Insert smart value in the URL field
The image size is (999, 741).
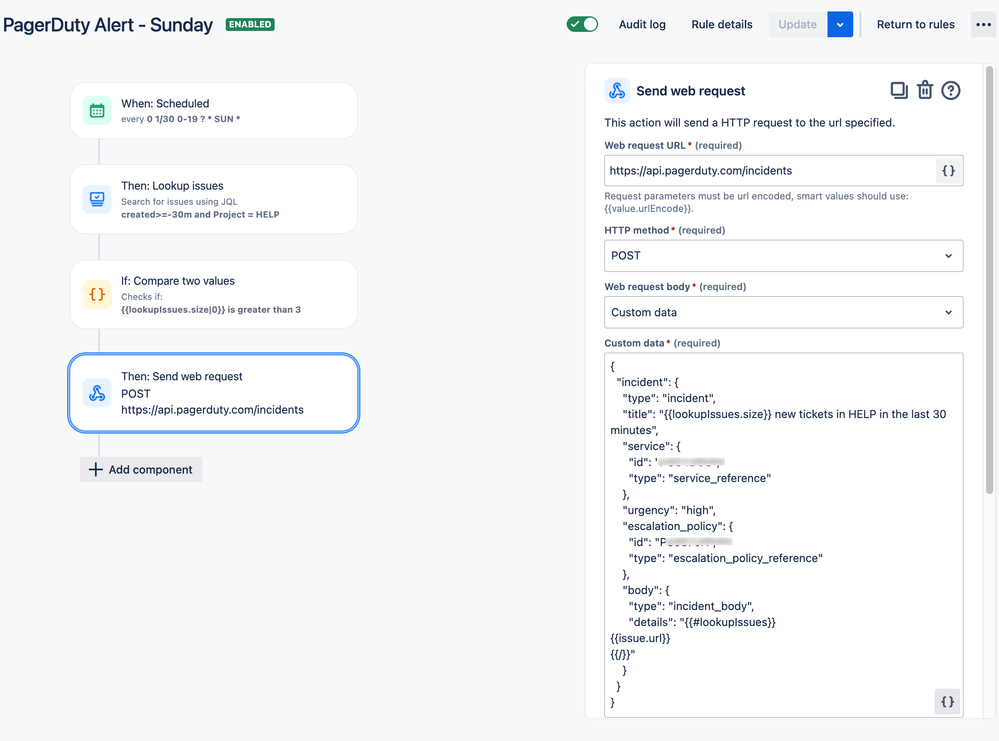pos(948,171)
